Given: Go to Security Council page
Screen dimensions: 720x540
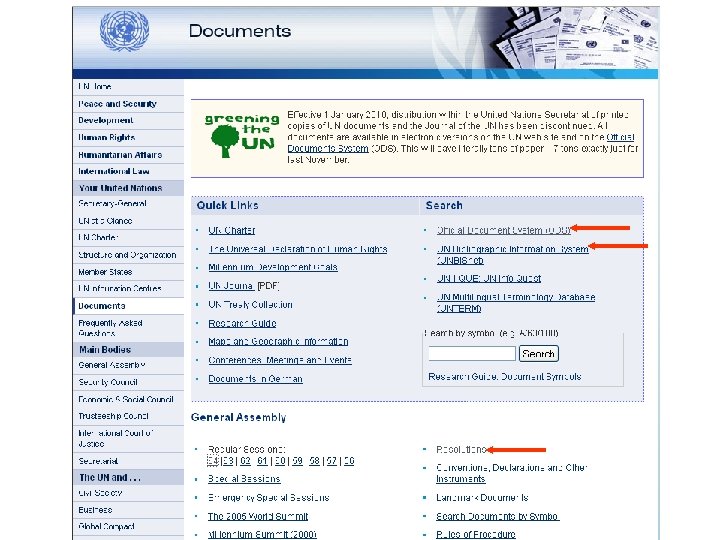Looking at the screenshot, I should coord(108,382).
